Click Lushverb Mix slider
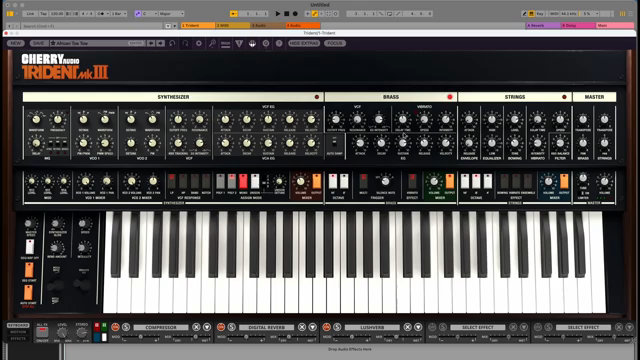640x360 pixels. (403, 337)
